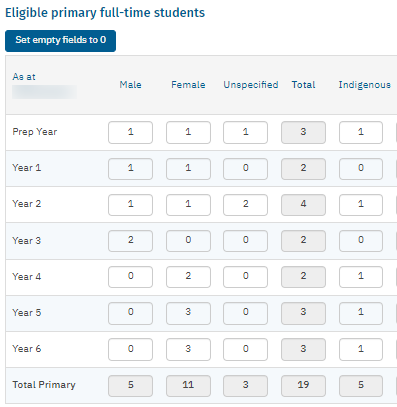Click the Year 1 Unspecified input
The width and height of the screenshot is (397, 407).
click(x=245, y=169)
